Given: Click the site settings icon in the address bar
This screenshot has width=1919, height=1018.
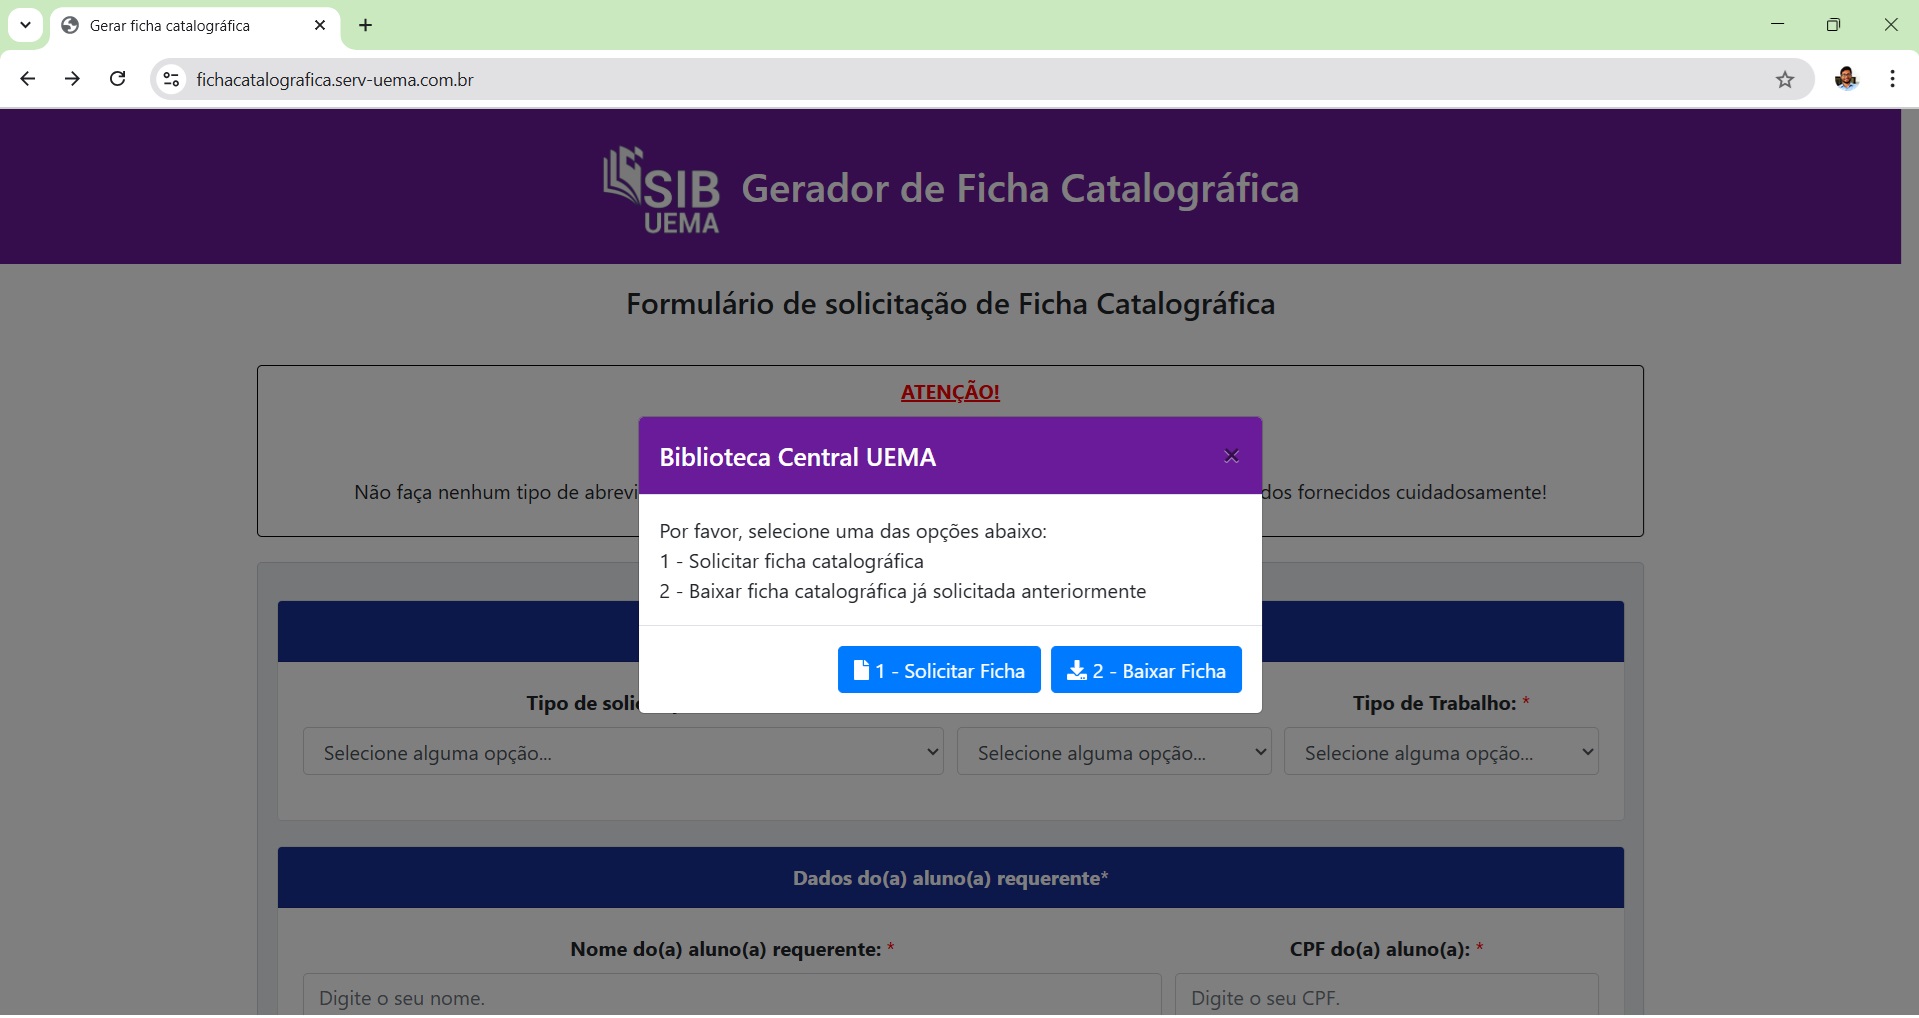Looking at the screenshot, I should click(170, 80).
